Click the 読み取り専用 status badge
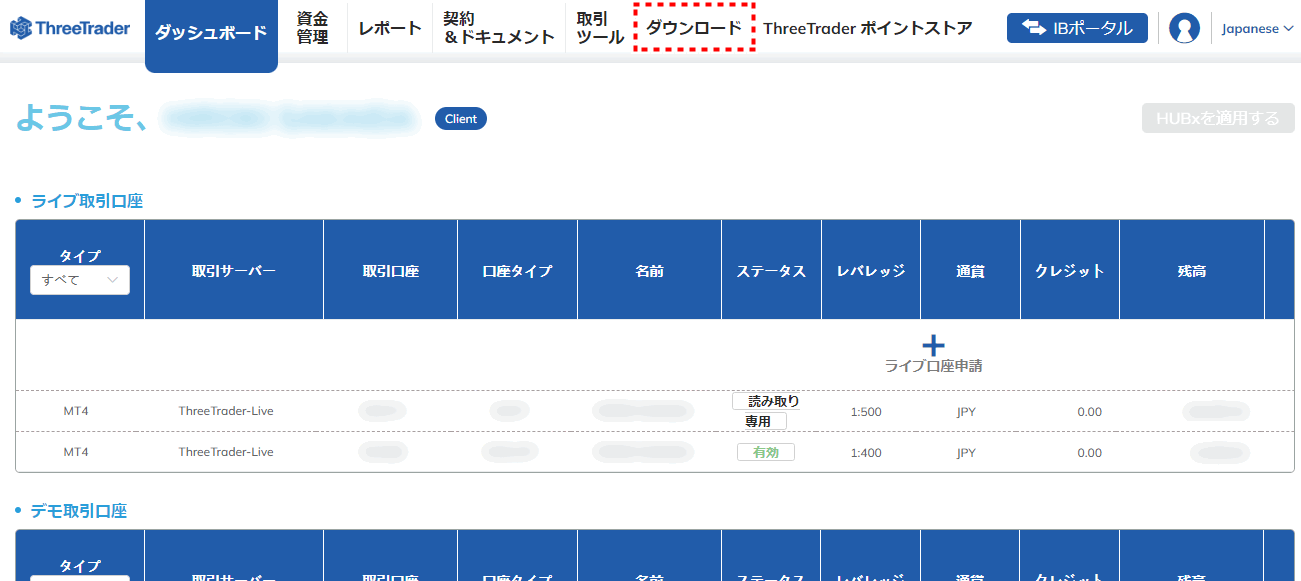Image resolution: width=1301 pixels, height=581 pixels. (766, 411)
